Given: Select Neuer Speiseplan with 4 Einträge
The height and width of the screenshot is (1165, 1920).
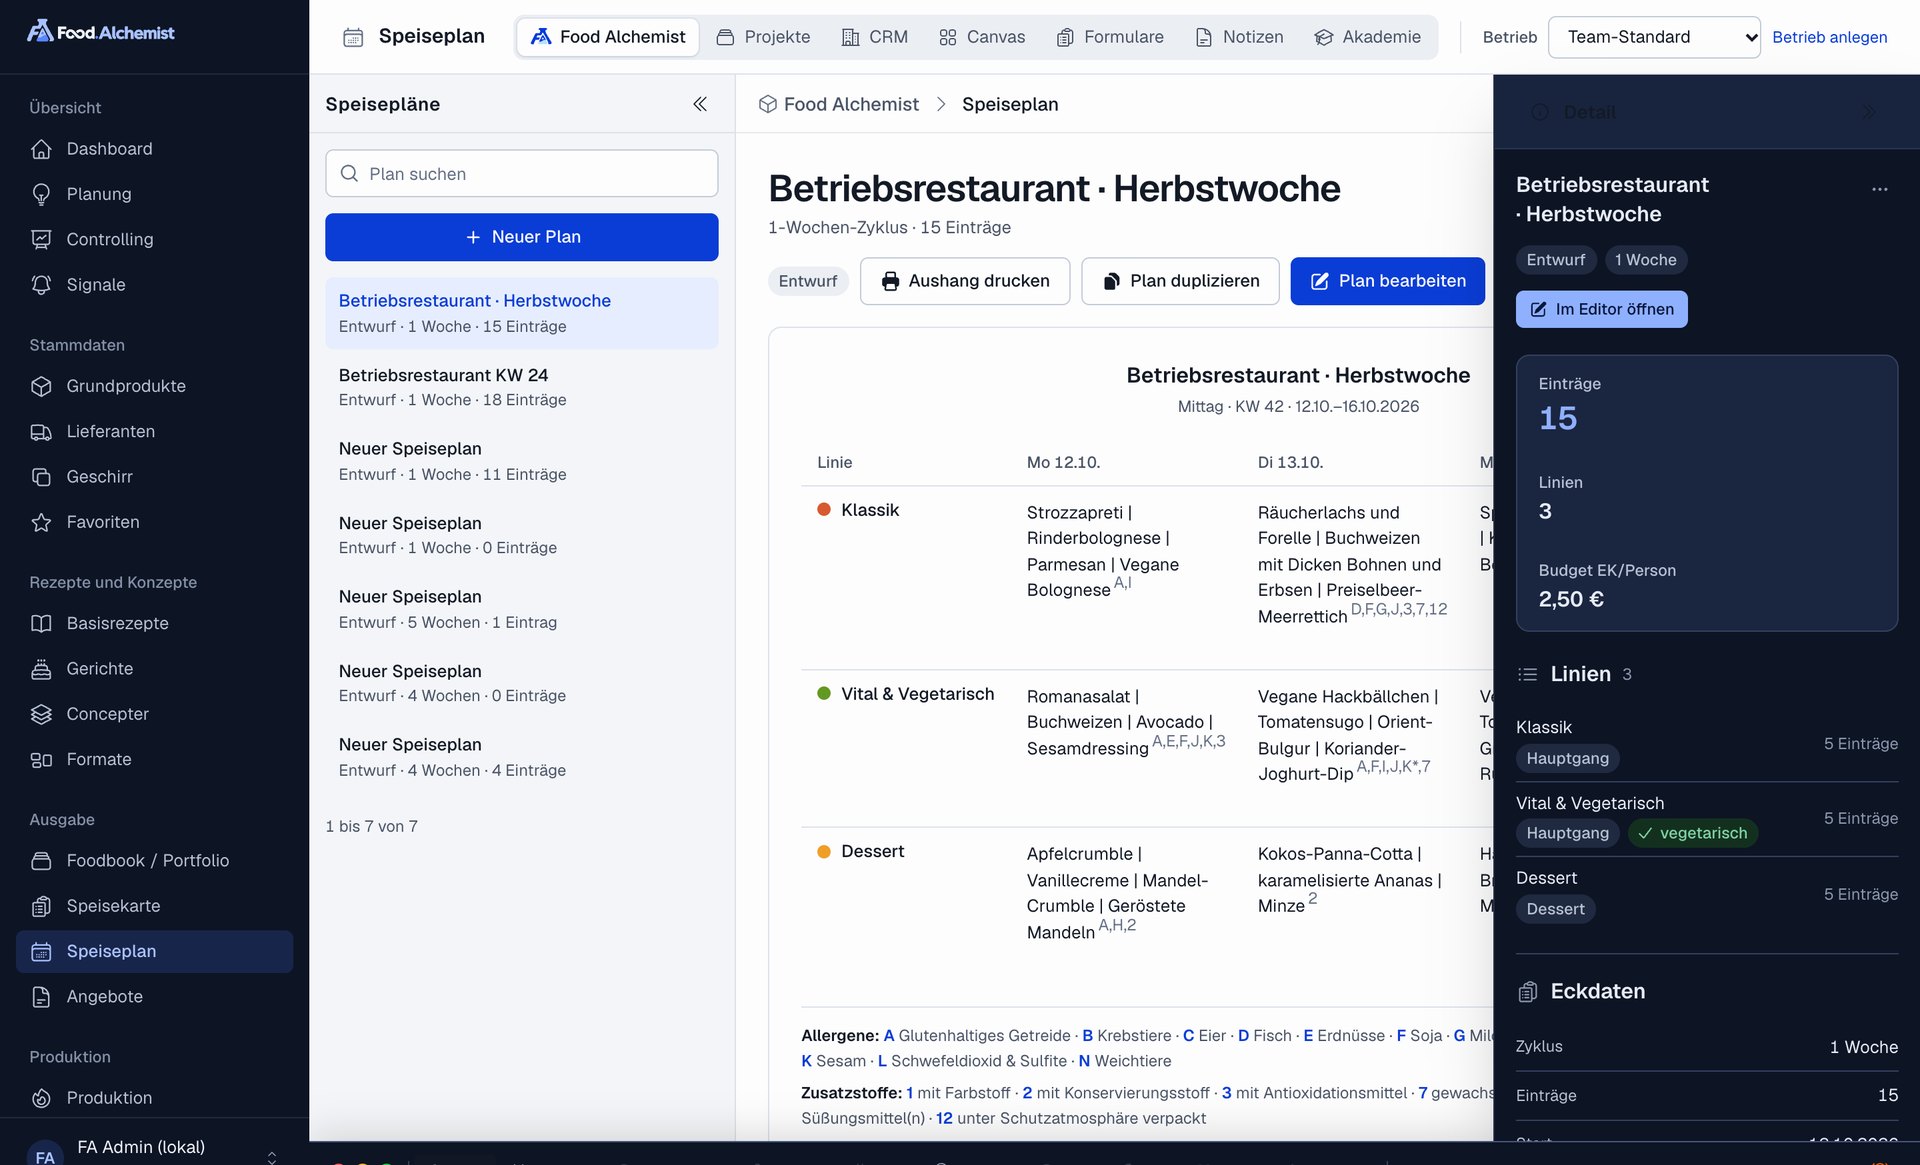Looking at the screenshot, I should tap(521, 757).
